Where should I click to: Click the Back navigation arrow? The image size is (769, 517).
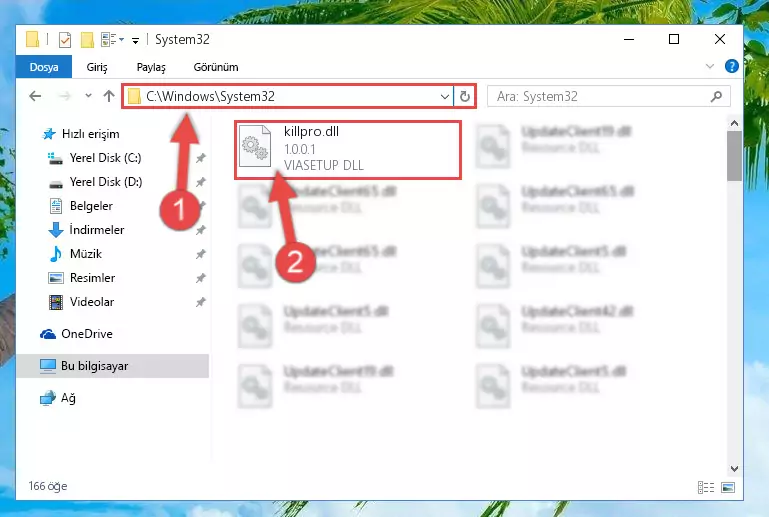point(35,96)
